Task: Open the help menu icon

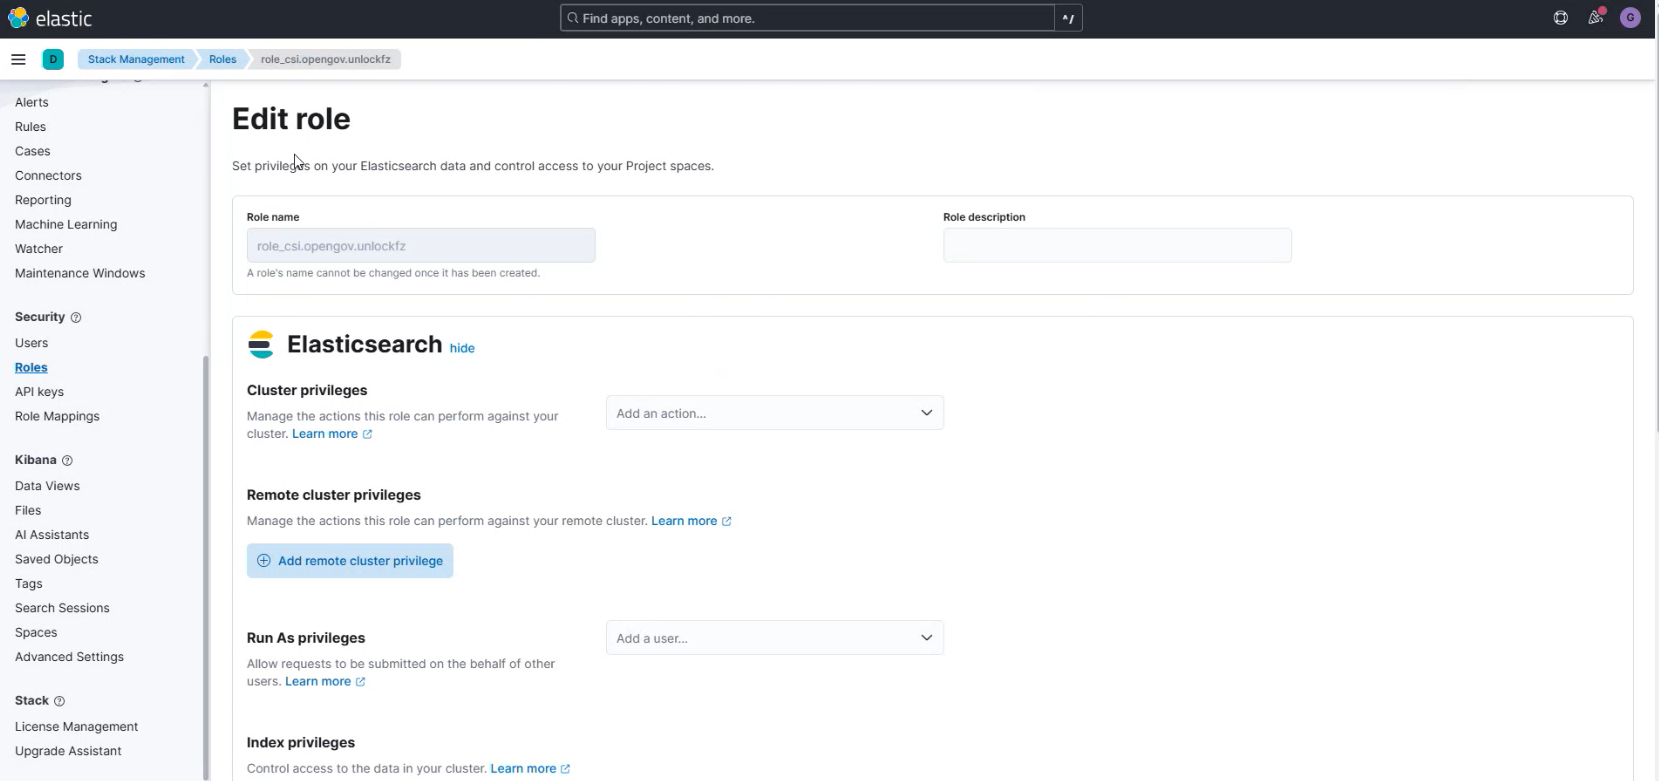Action: pyautogui.click(x=1560, y=18)
